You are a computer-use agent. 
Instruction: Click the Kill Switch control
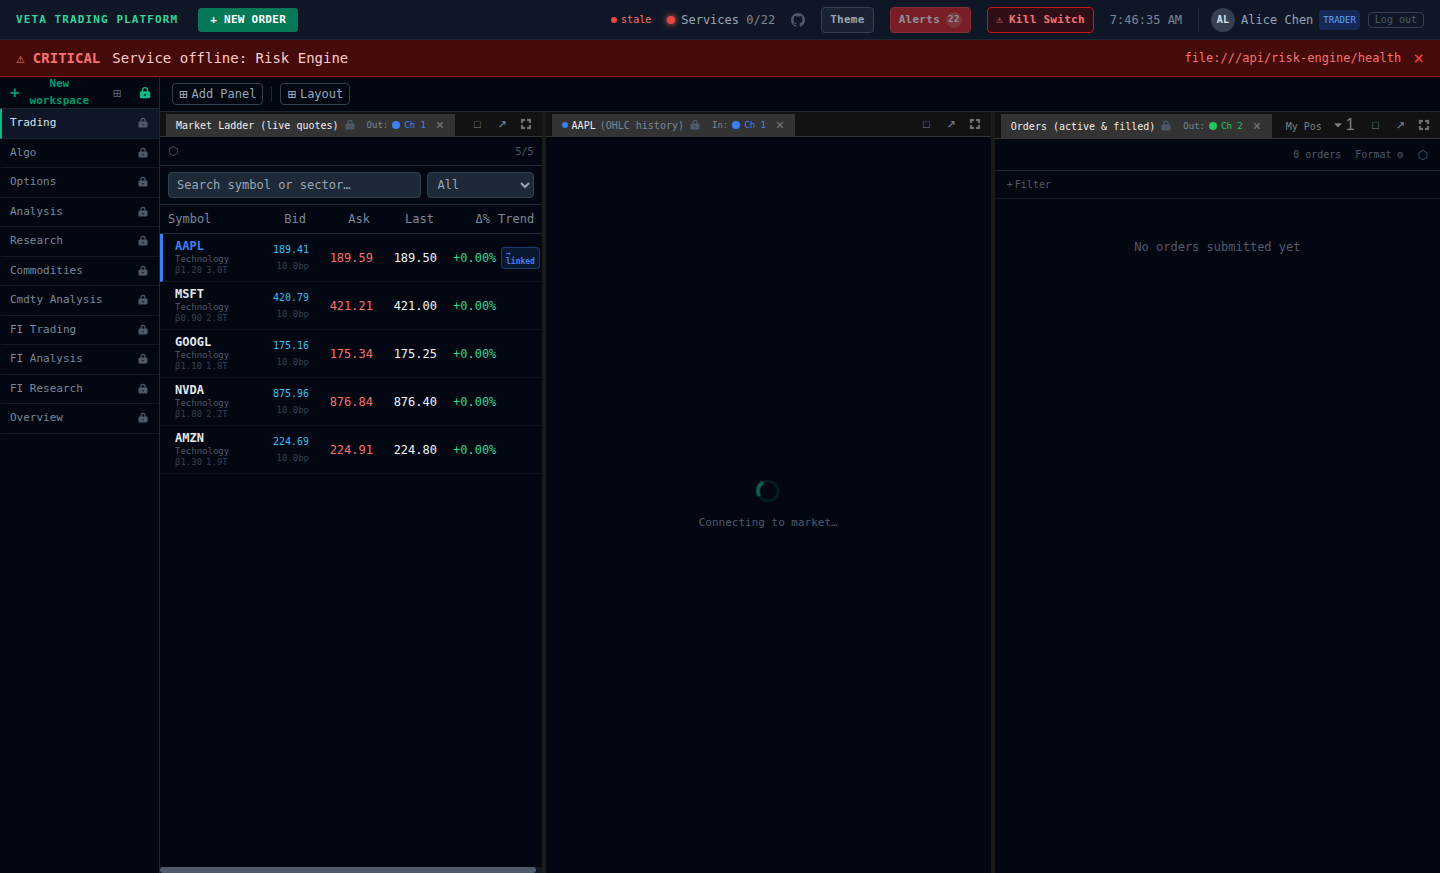[1040, 19]
